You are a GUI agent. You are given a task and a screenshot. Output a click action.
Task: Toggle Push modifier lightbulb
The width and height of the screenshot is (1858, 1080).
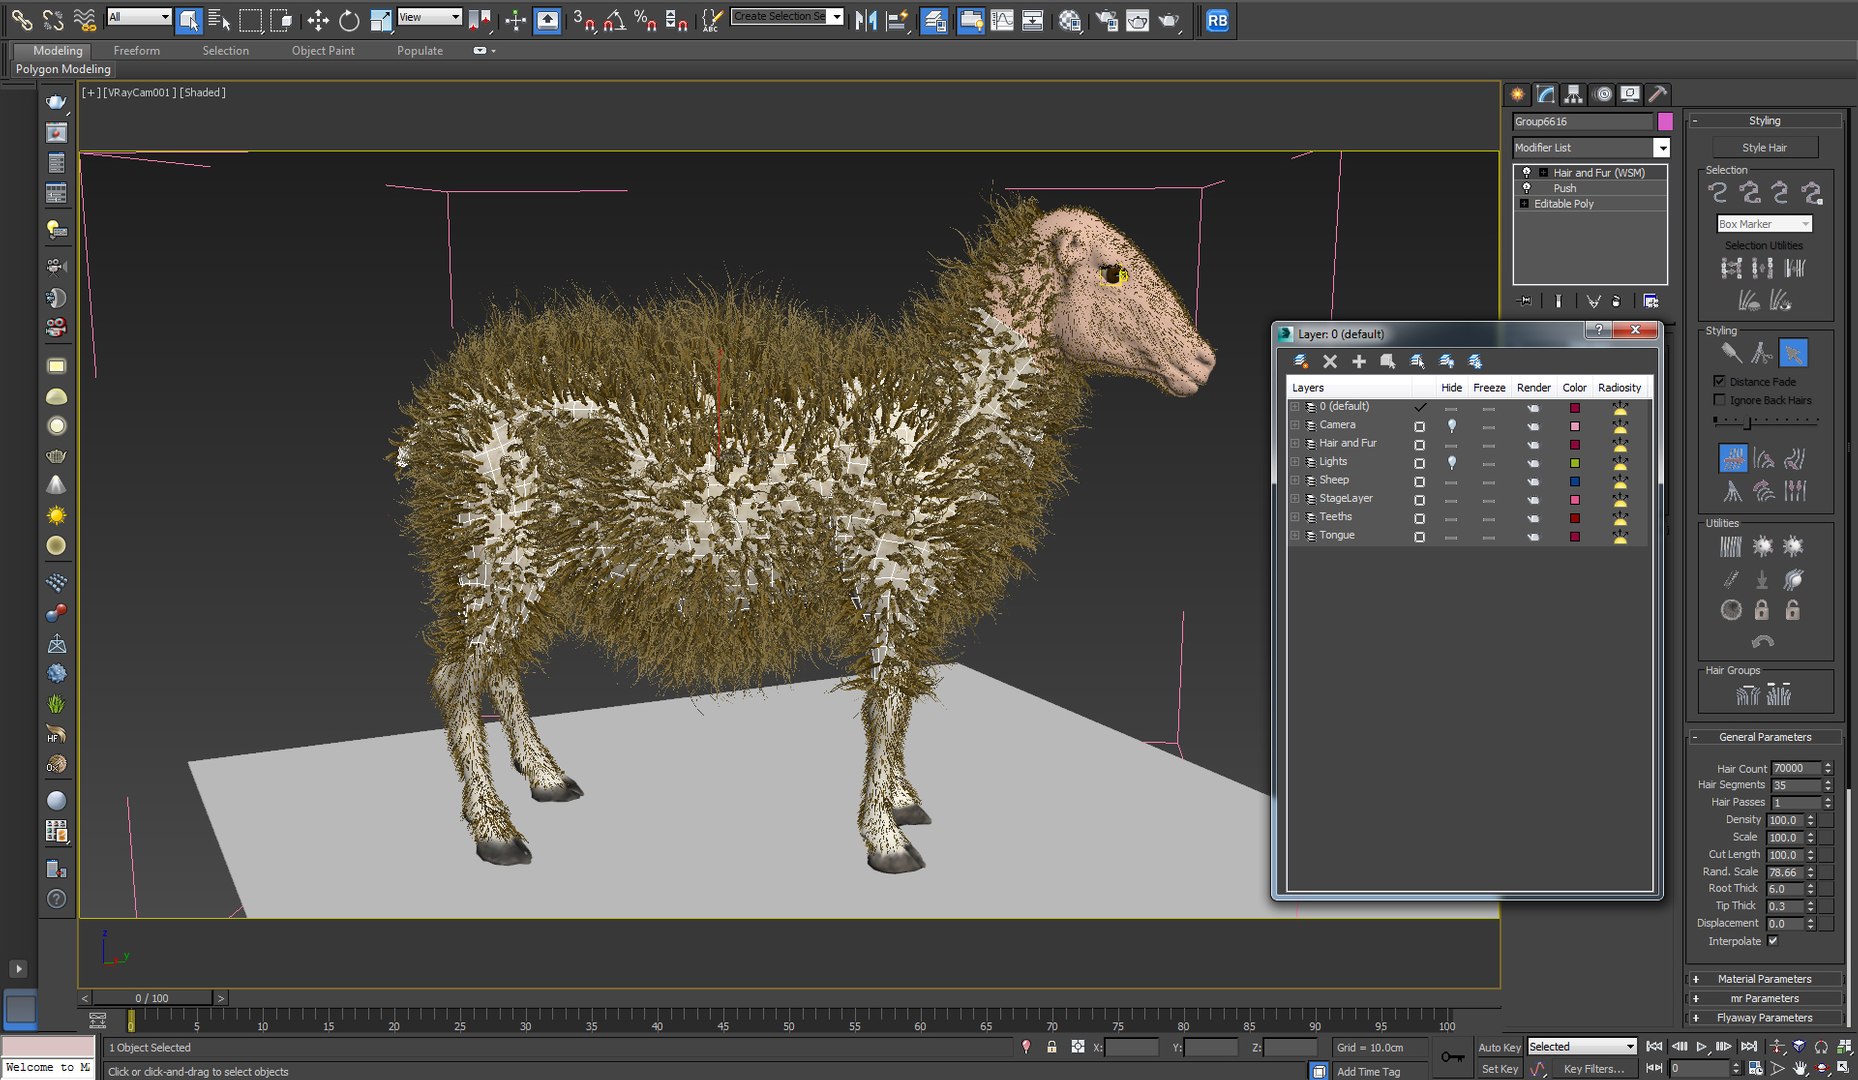(1526, 188)
